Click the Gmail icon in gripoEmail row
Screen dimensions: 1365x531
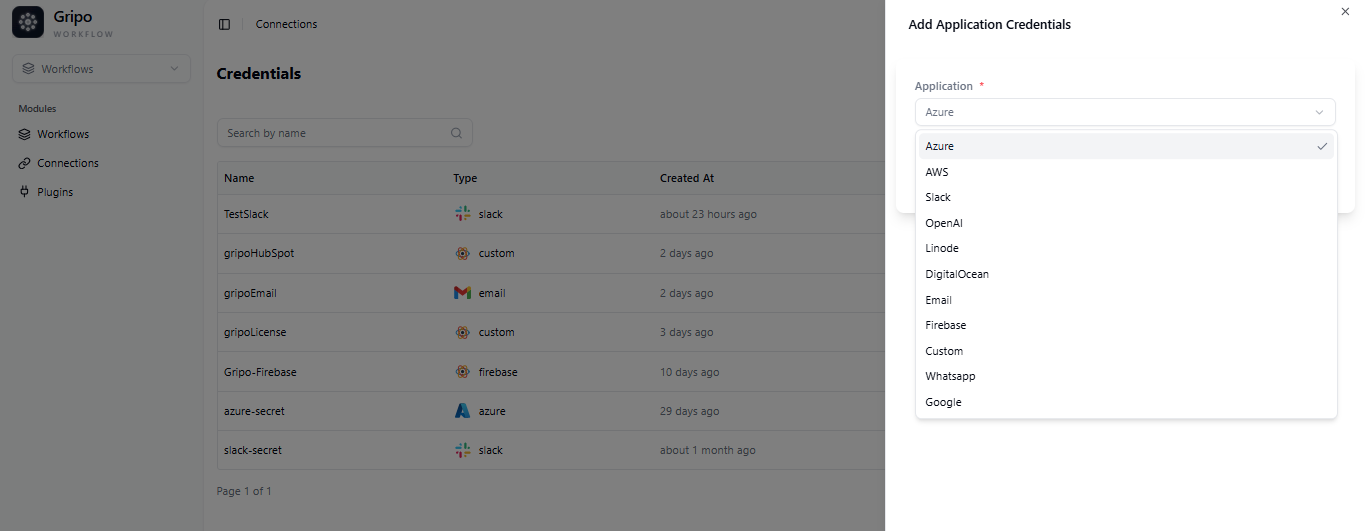[x=462, y=293]
